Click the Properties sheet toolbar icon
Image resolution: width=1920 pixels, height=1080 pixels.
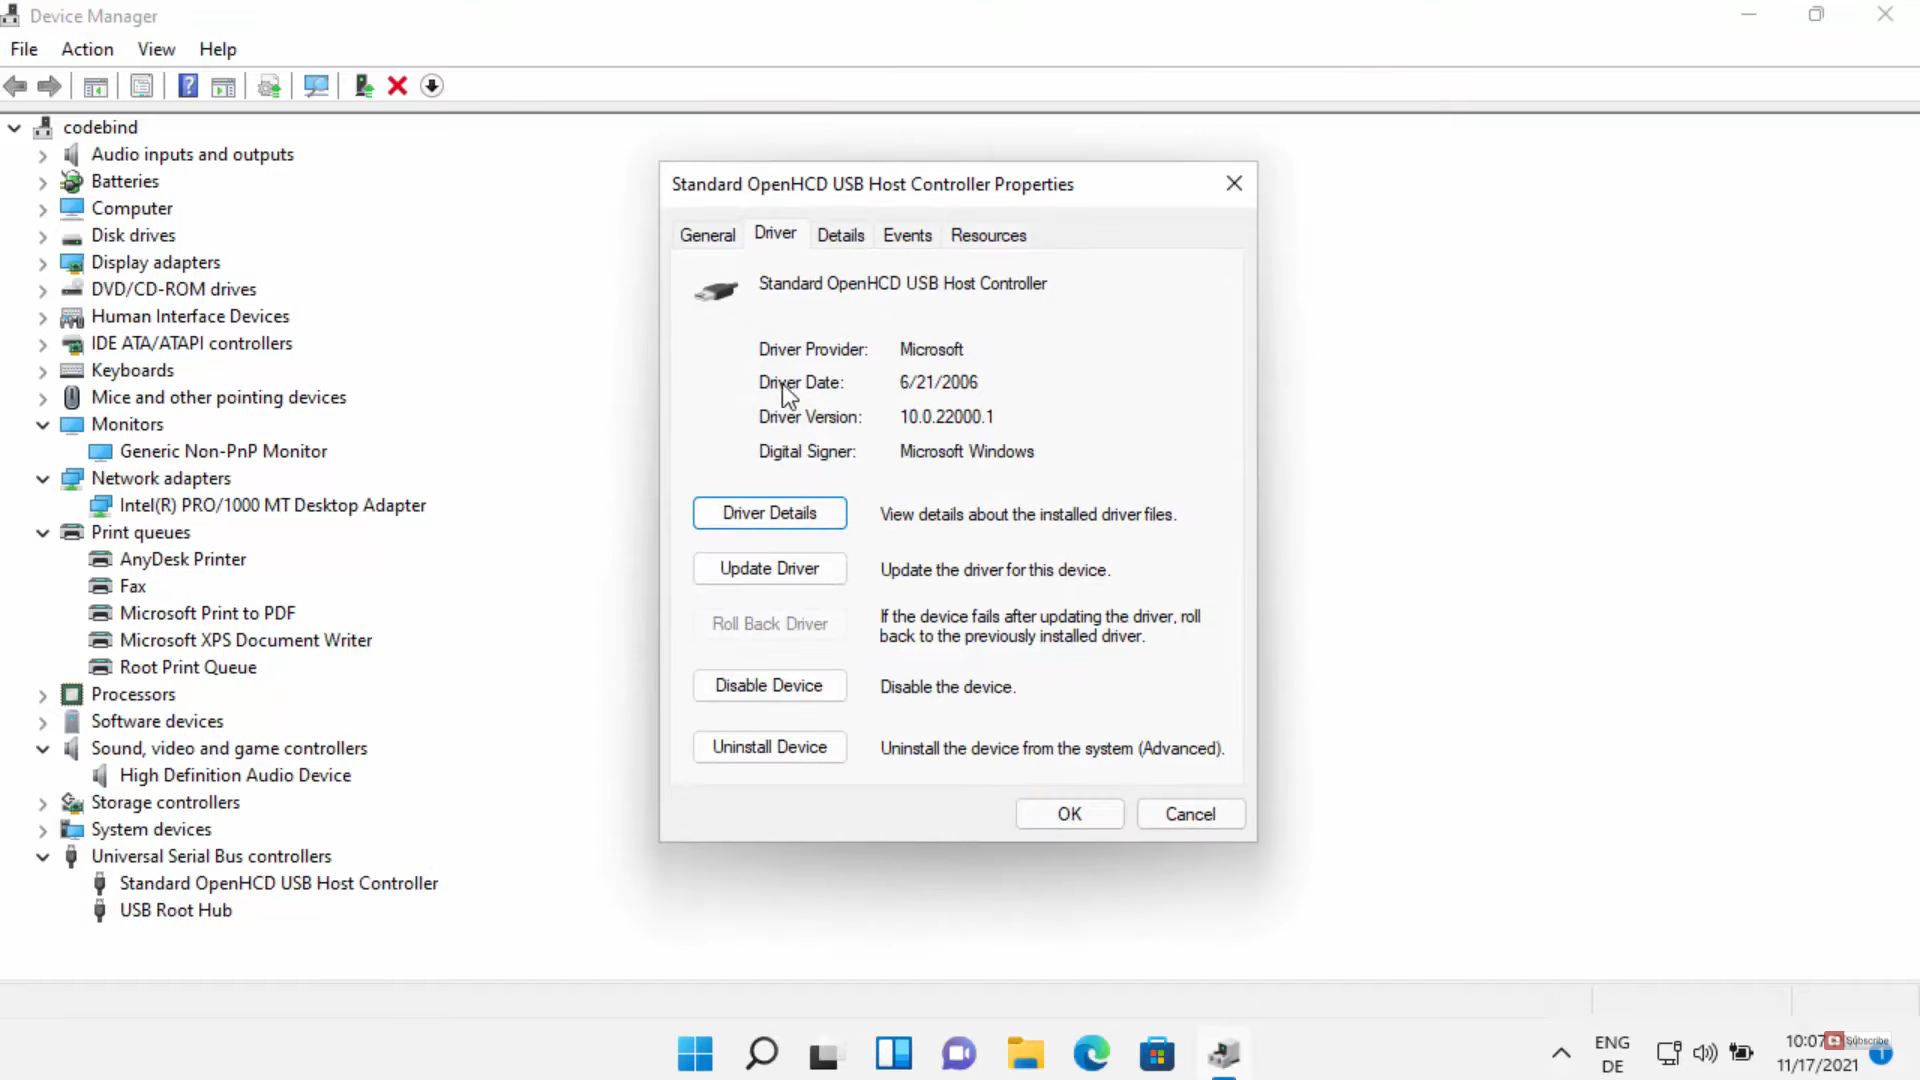(x=142, y=86)
